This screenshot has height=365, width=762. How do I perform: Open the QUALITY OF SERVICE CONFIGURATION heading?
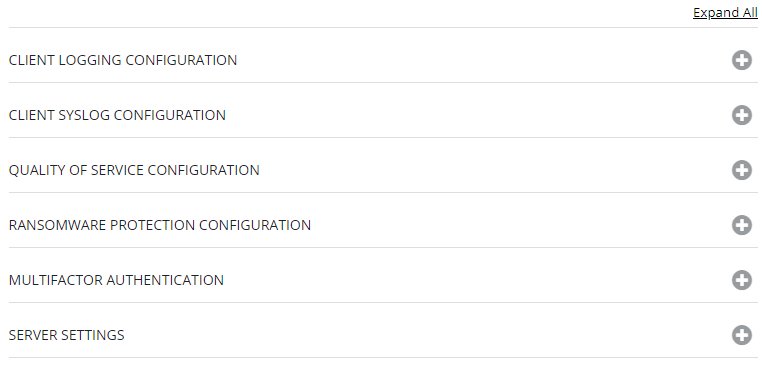[134, 170]
